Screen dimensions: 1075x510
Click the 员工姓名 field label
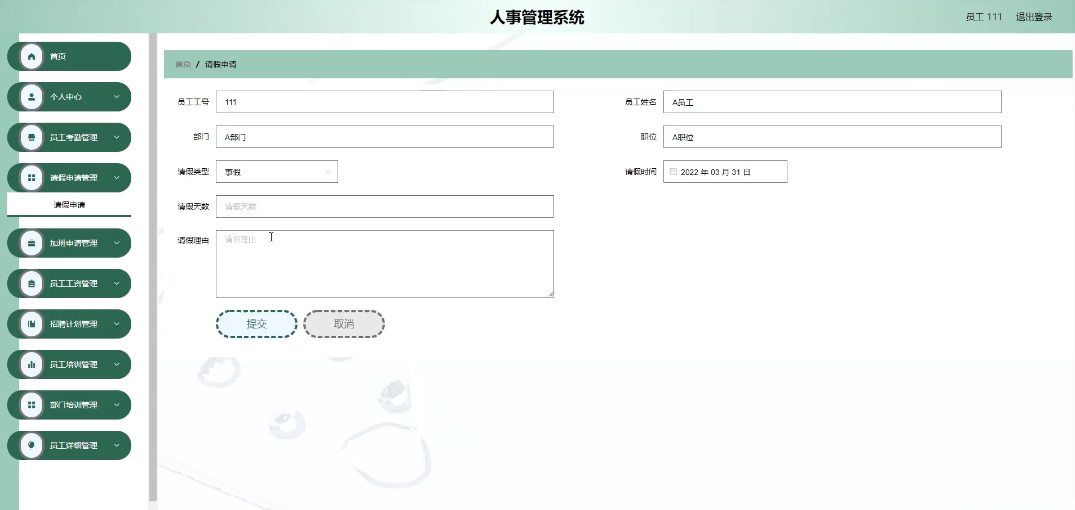click(640, 101)
